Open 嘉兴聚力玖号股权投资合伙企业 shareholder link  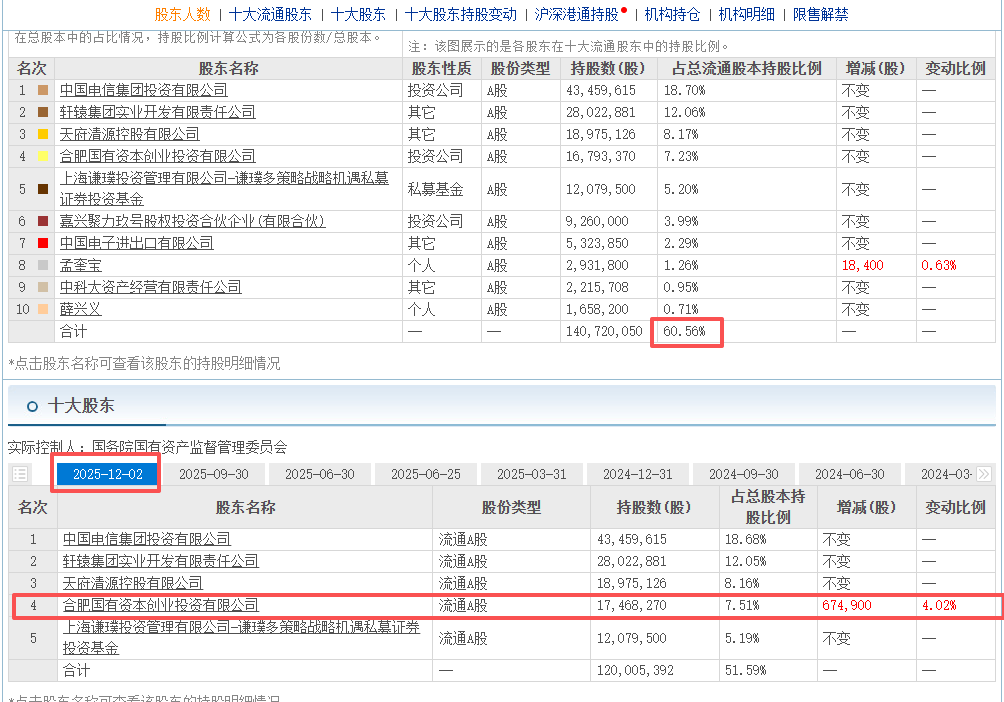[x=192, y=221]
